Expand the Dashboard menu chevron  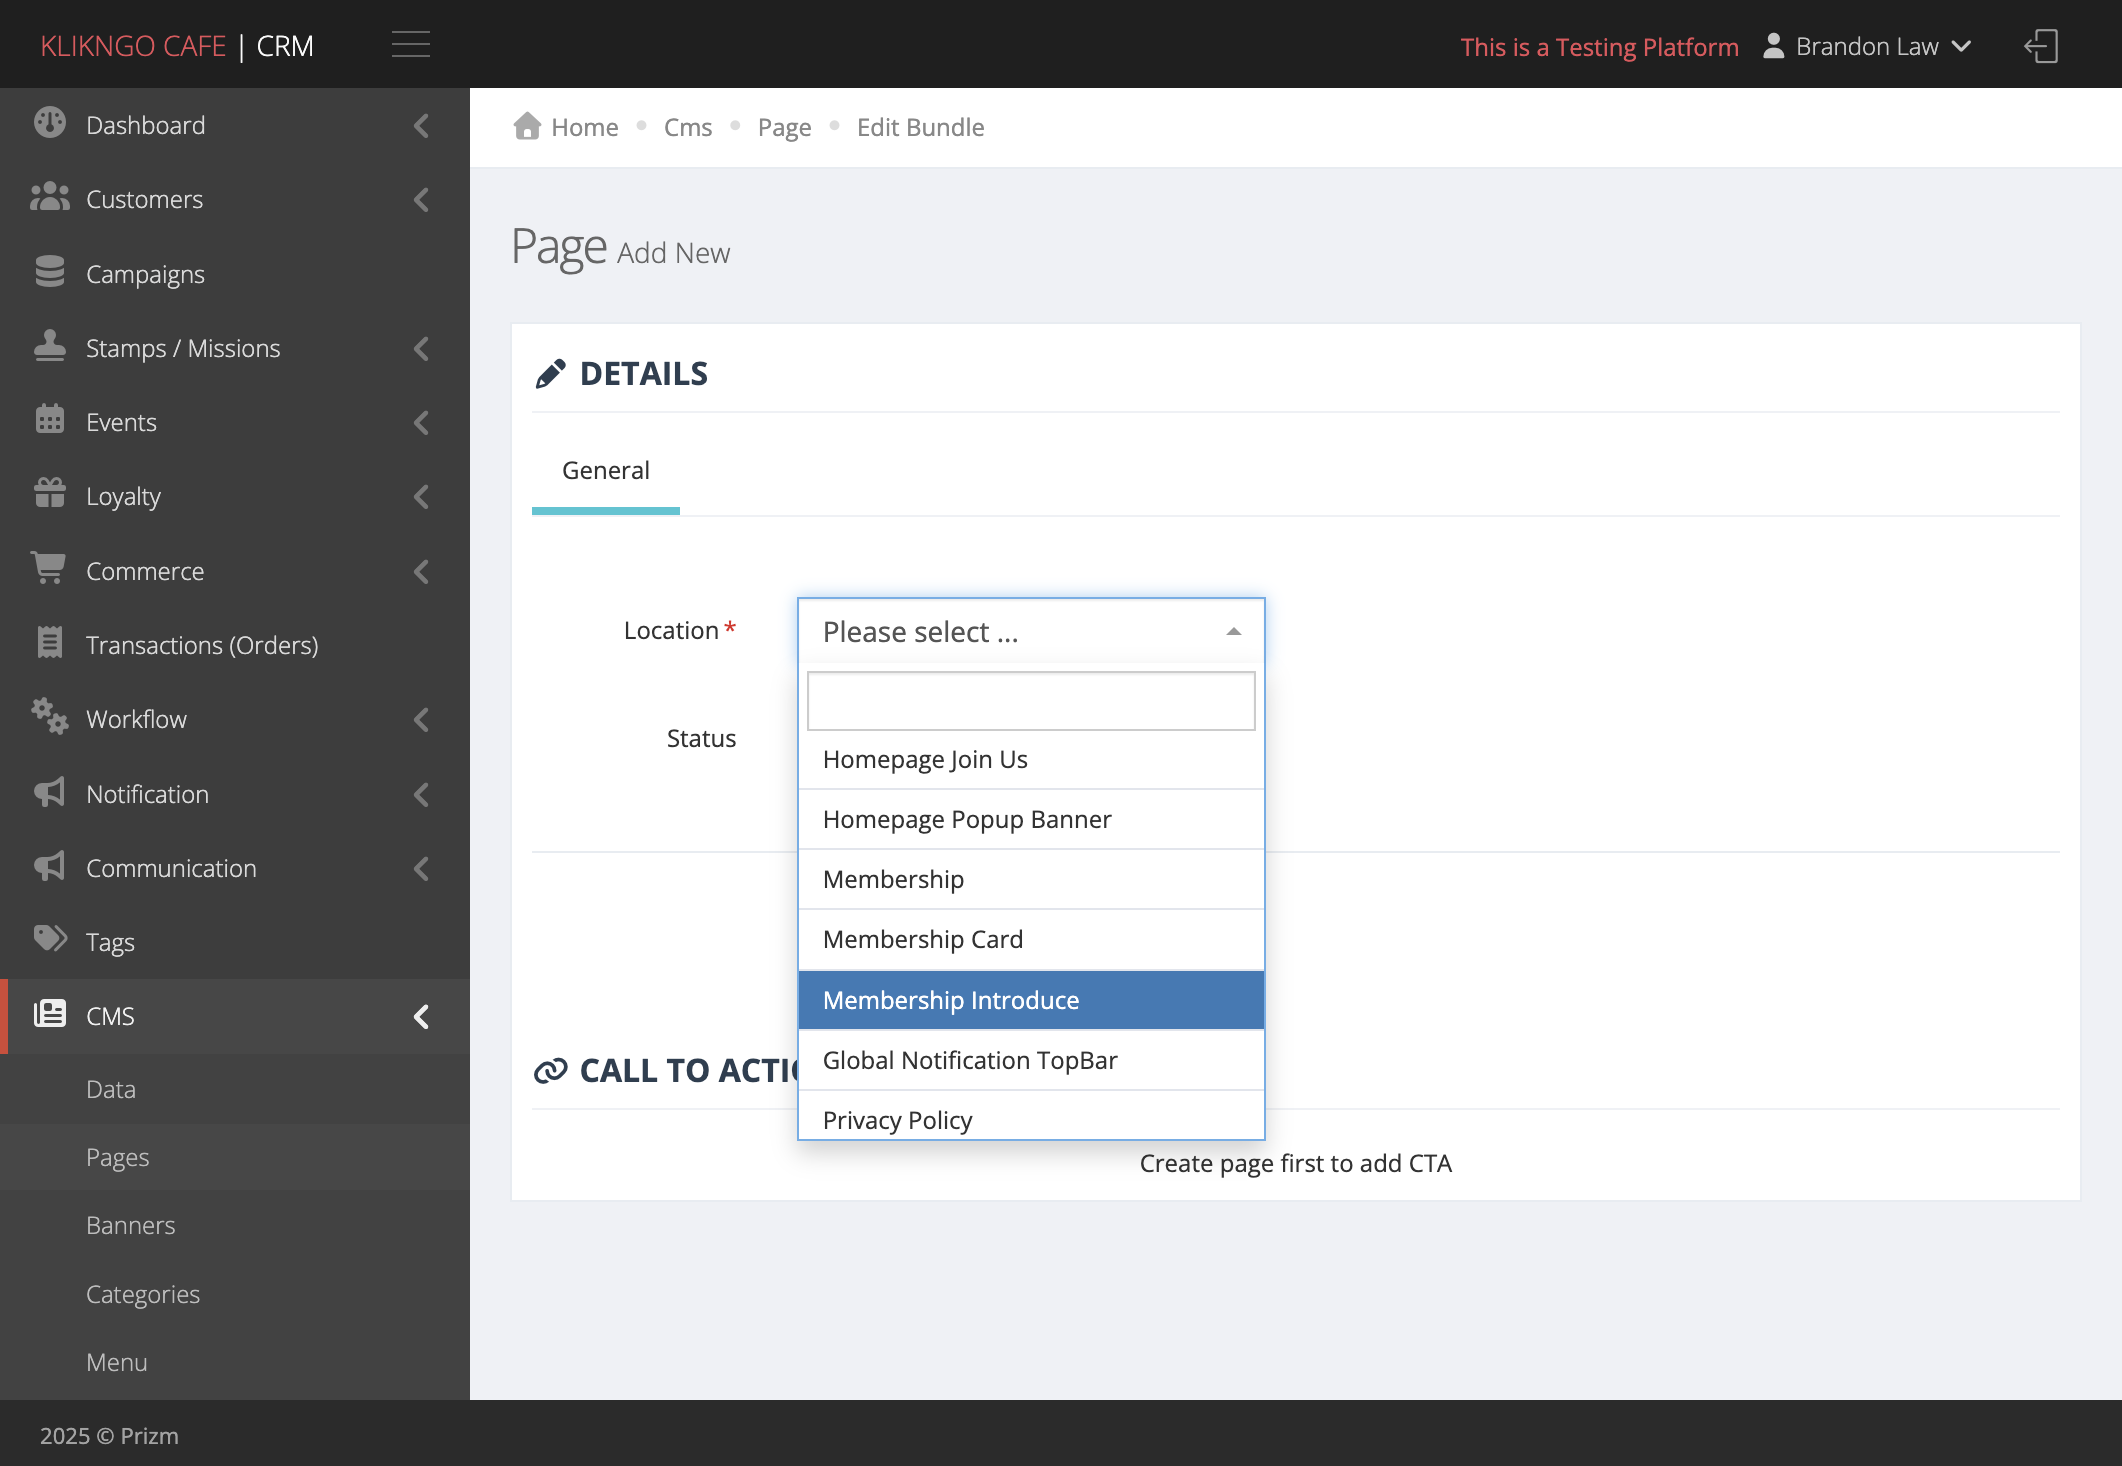(421, 125)
